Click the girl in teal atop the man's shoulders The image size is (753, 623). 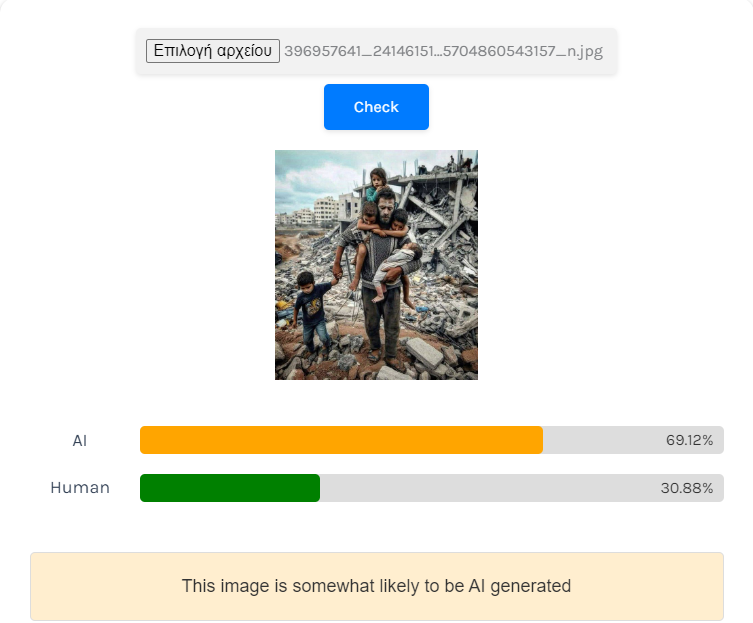(376, 185)
